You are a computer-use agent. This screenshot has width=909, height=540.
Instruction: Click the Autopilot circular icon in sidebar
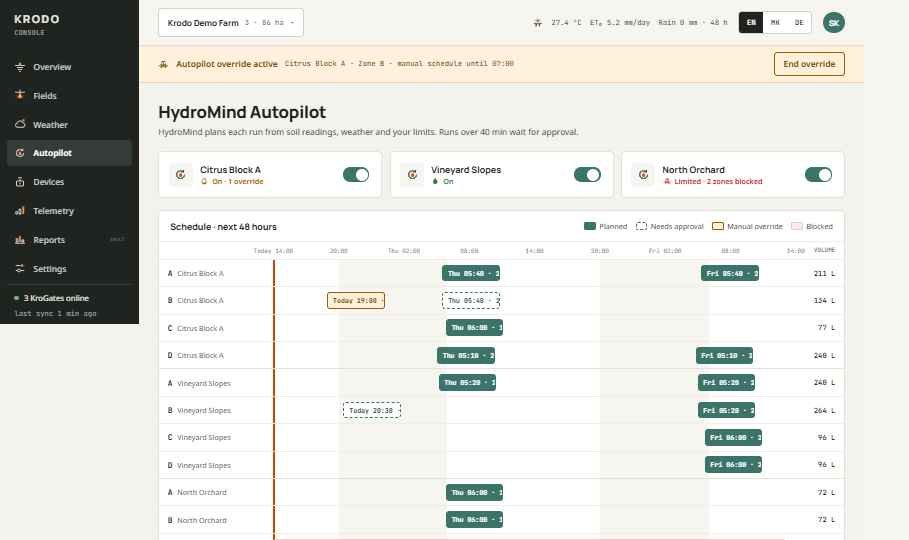pyautogui.click(x=20, y=153)
